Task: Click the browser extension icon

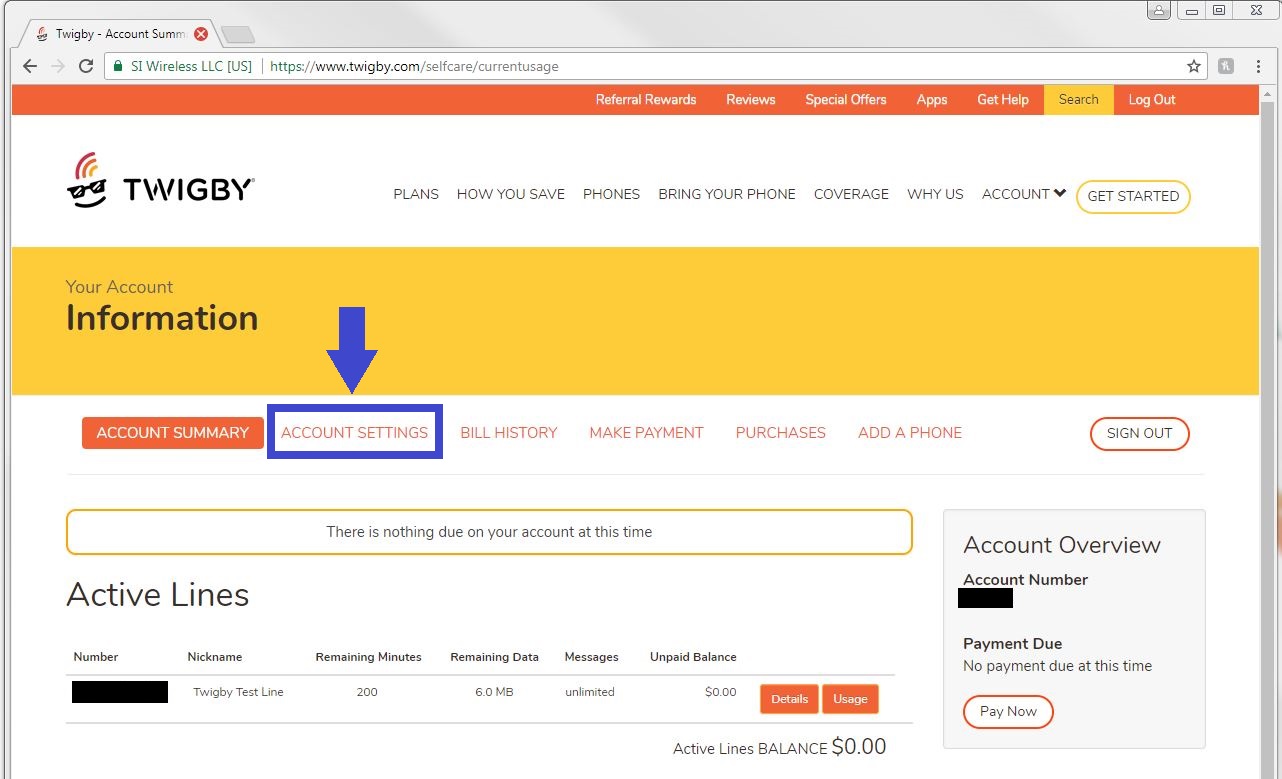Action: coord(1226,66)
